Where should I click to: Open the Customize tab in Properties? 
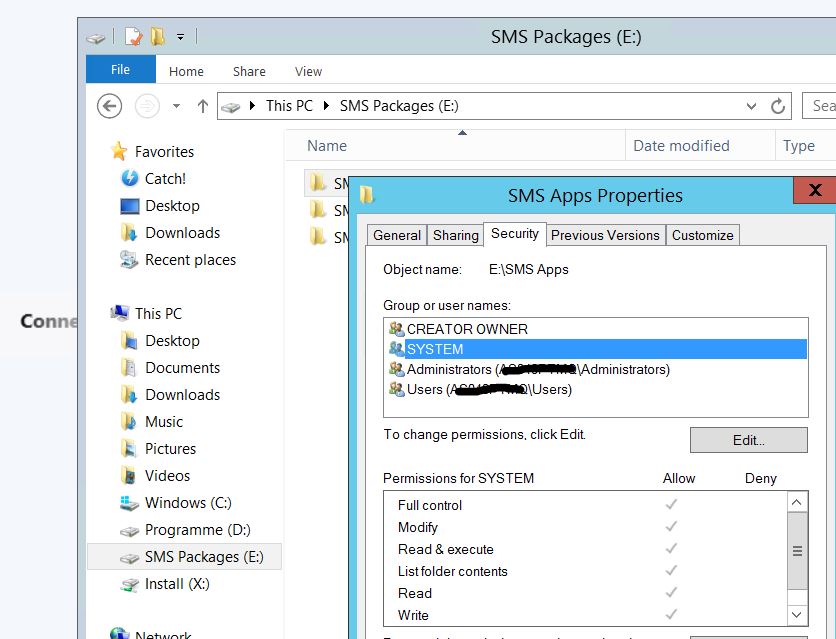702,235
